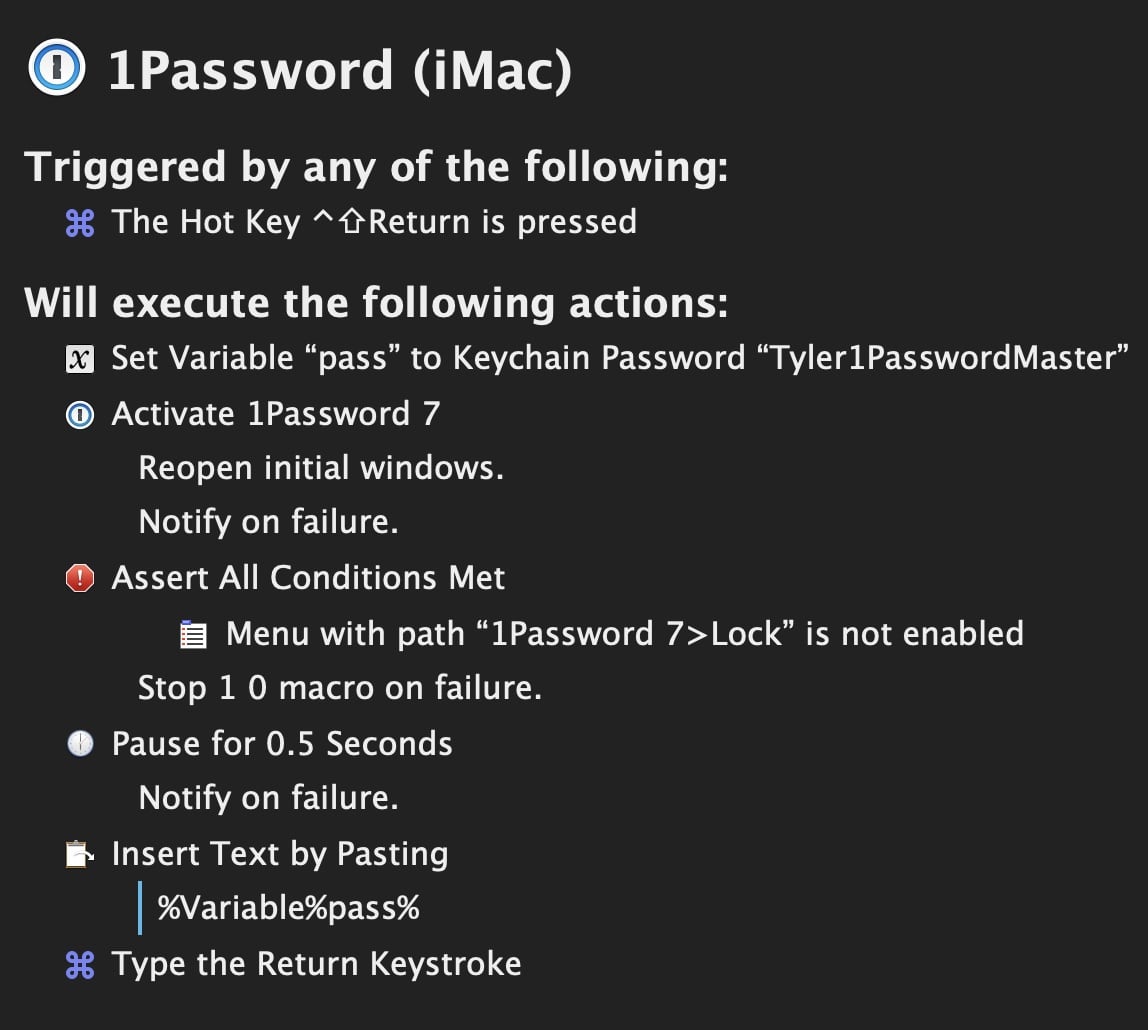Viewport: 1148px width, 1030px height.
Task: Click the "1Password 7>Lock" menu condition
Action: click(x=624, y=634)
